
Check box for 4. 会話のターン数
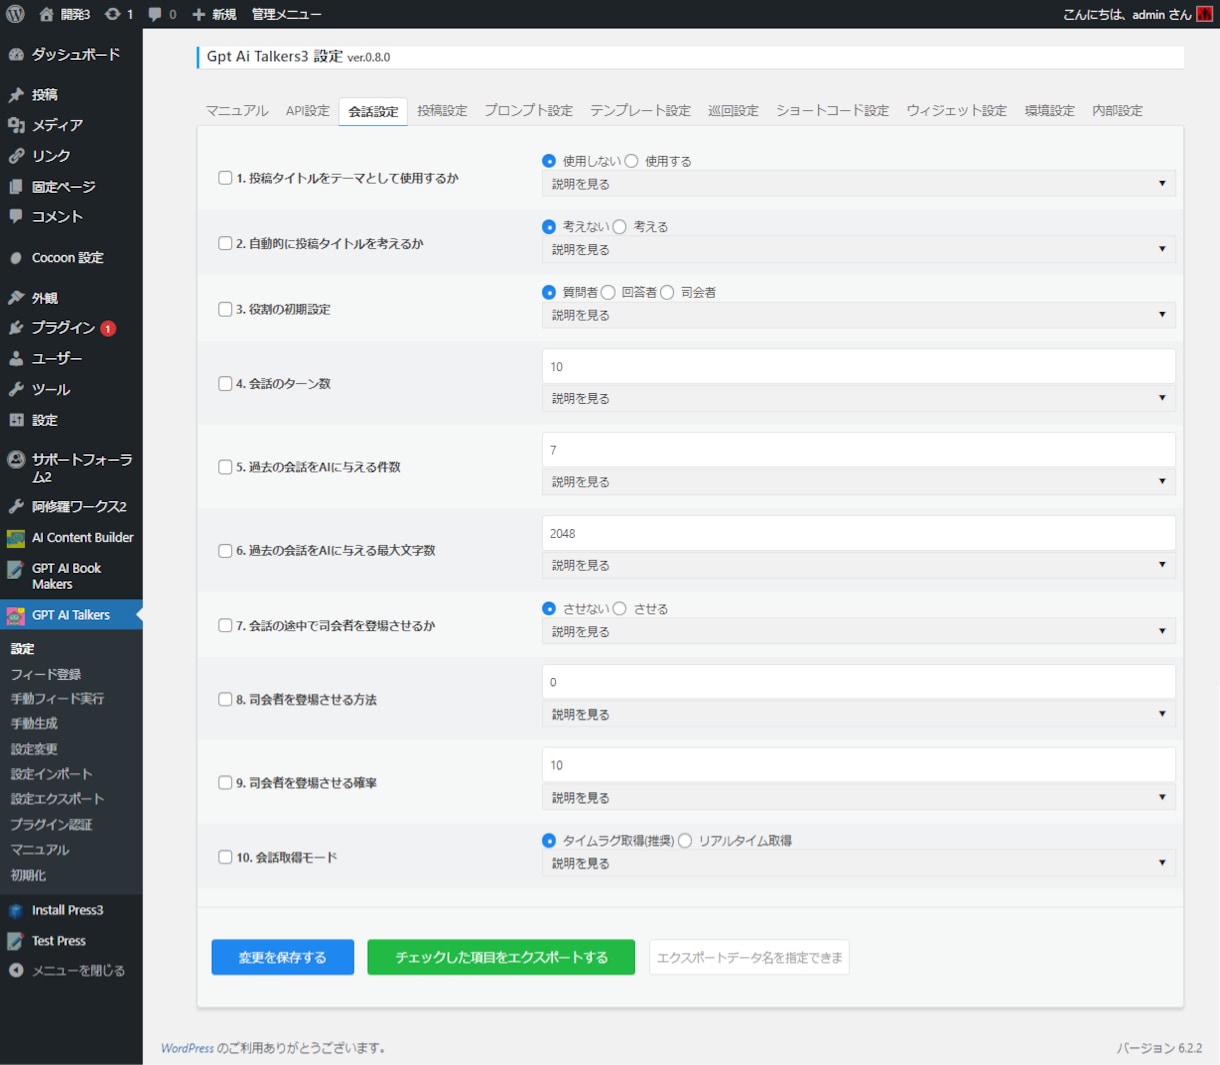(225, 383)
